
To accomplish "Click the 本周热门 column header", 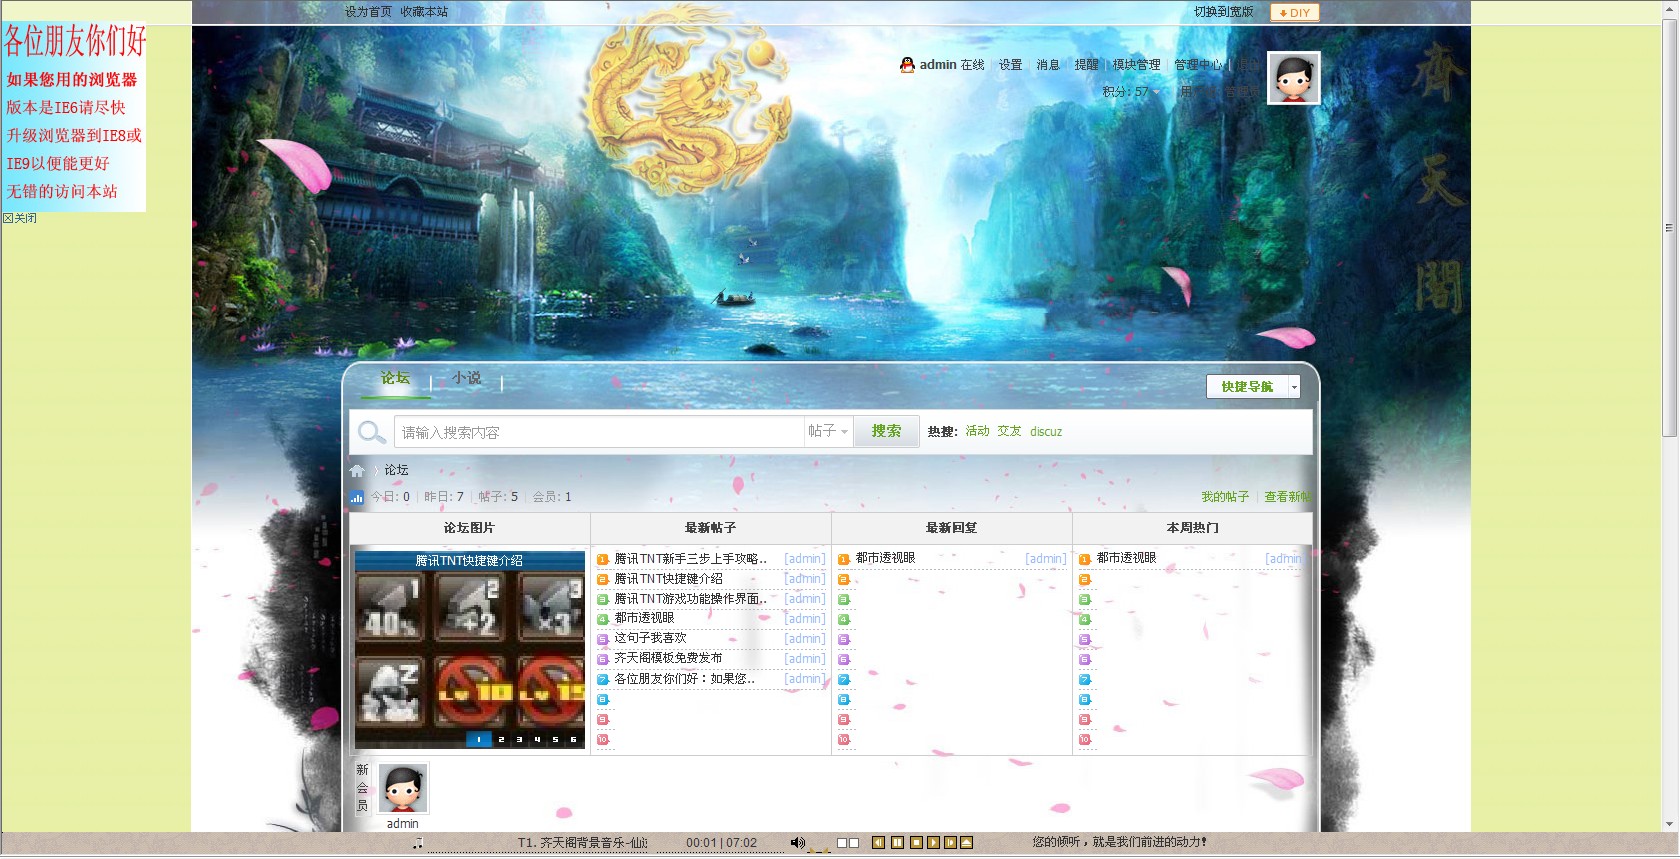I will pyautogui.click(x=1192, y=528).
